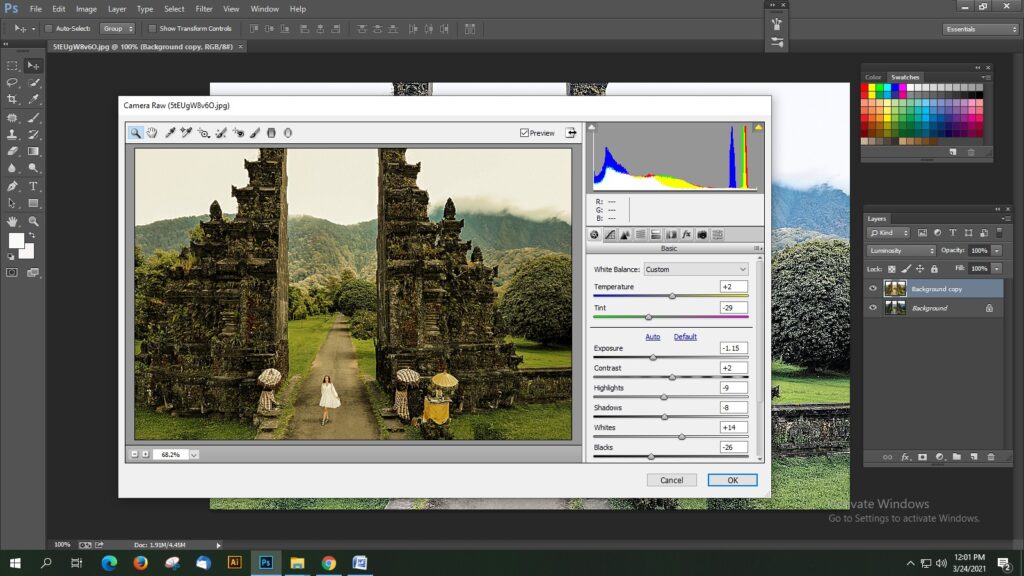1024x576 pixels.
Task: Select the Targeted Adjustment tool
Action: point(204,133)
